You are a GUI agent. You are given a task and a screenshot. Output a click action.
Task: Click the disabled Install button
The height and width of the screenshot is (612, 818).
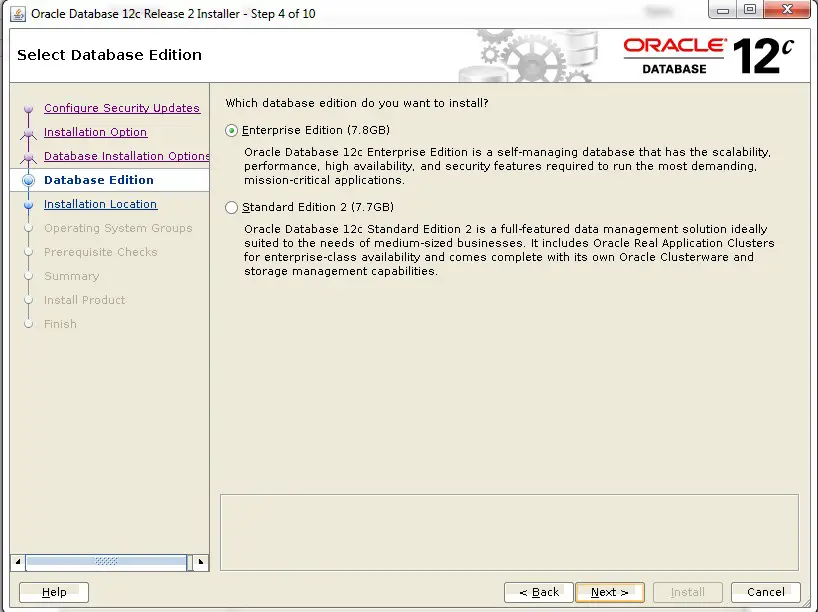click(688, 592)
